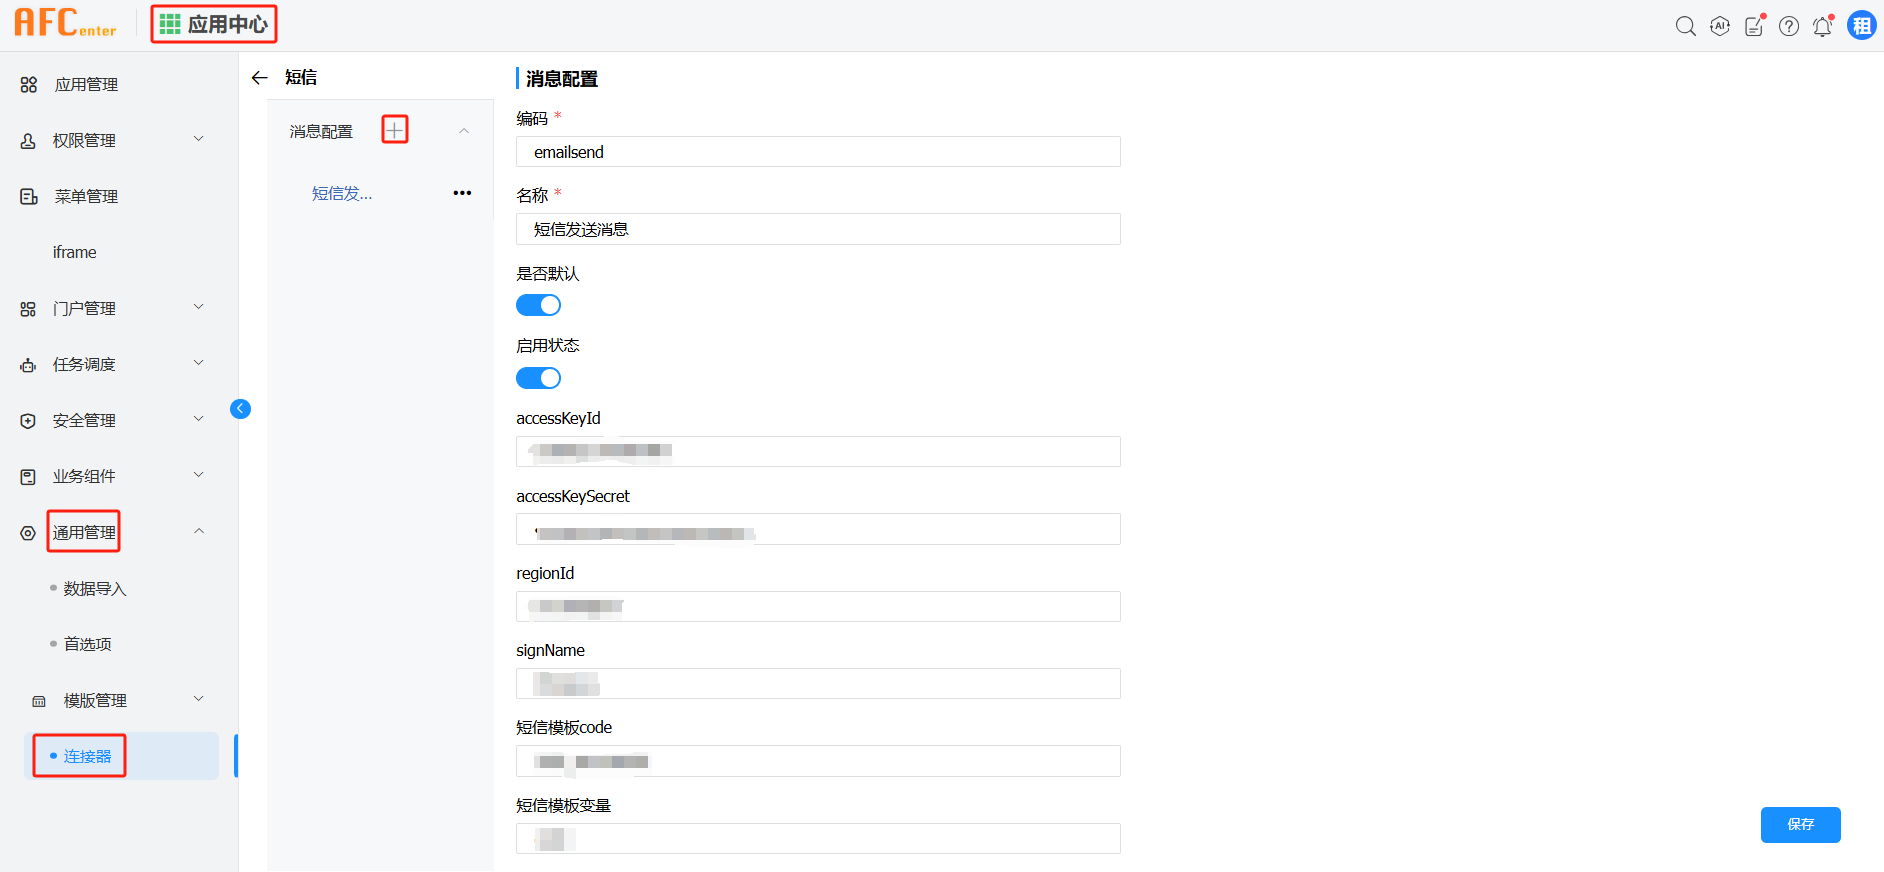This screenshot has height=872, width=1884.
Task: Click the search magnifier icon
Action: pos(1685,26)
